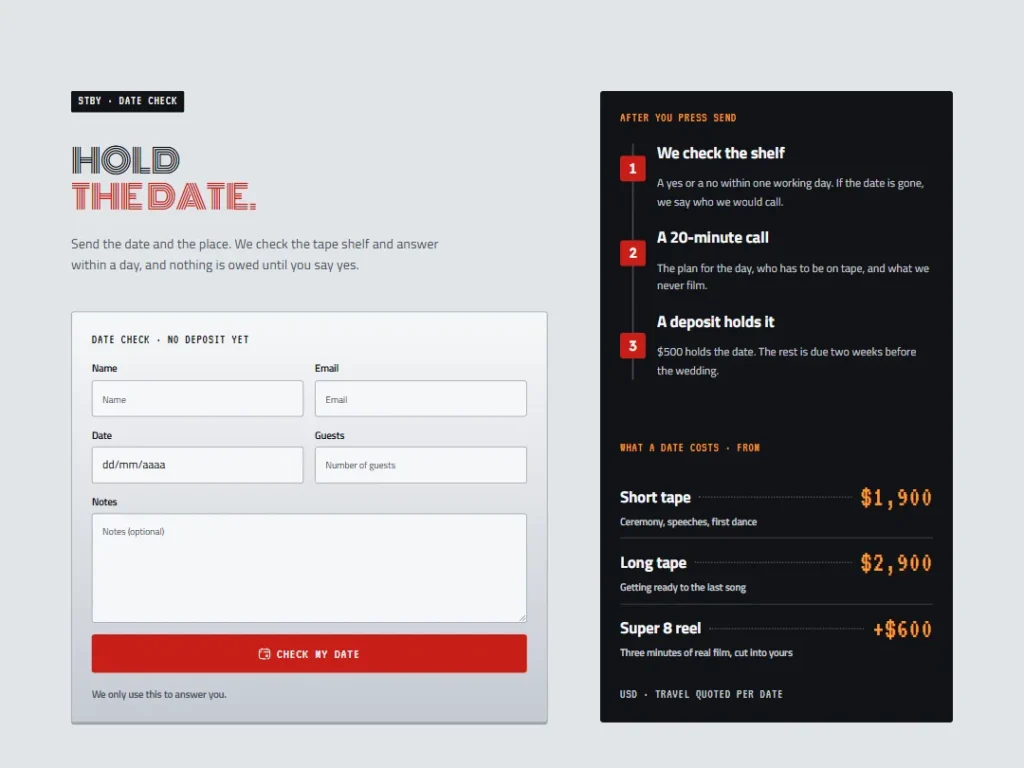
Task: Click the +$600 price
Action: pos(903,629)
